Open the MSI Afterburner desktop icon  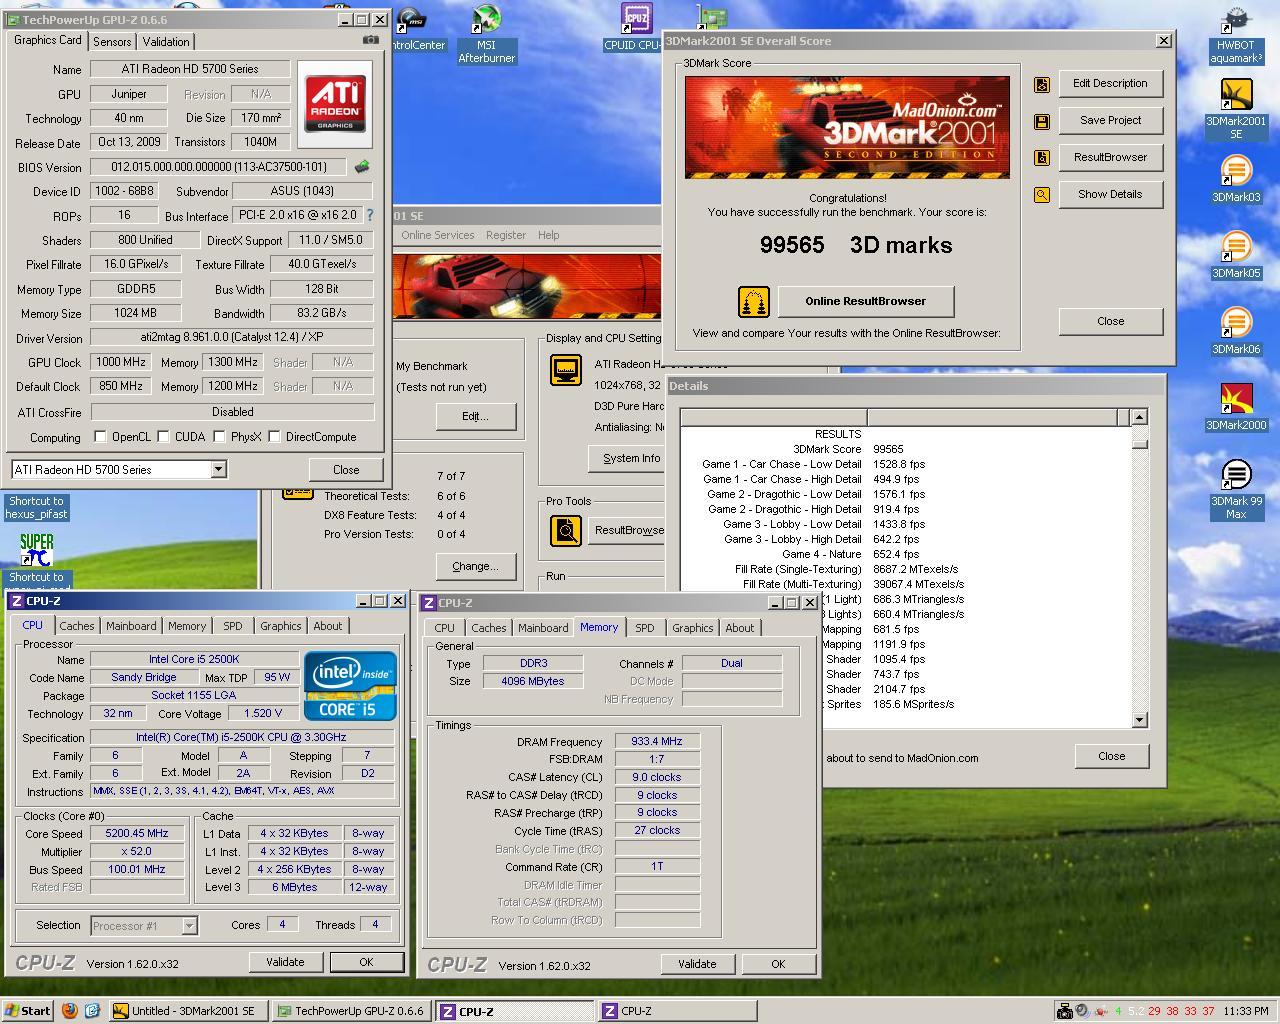(486, 33)
